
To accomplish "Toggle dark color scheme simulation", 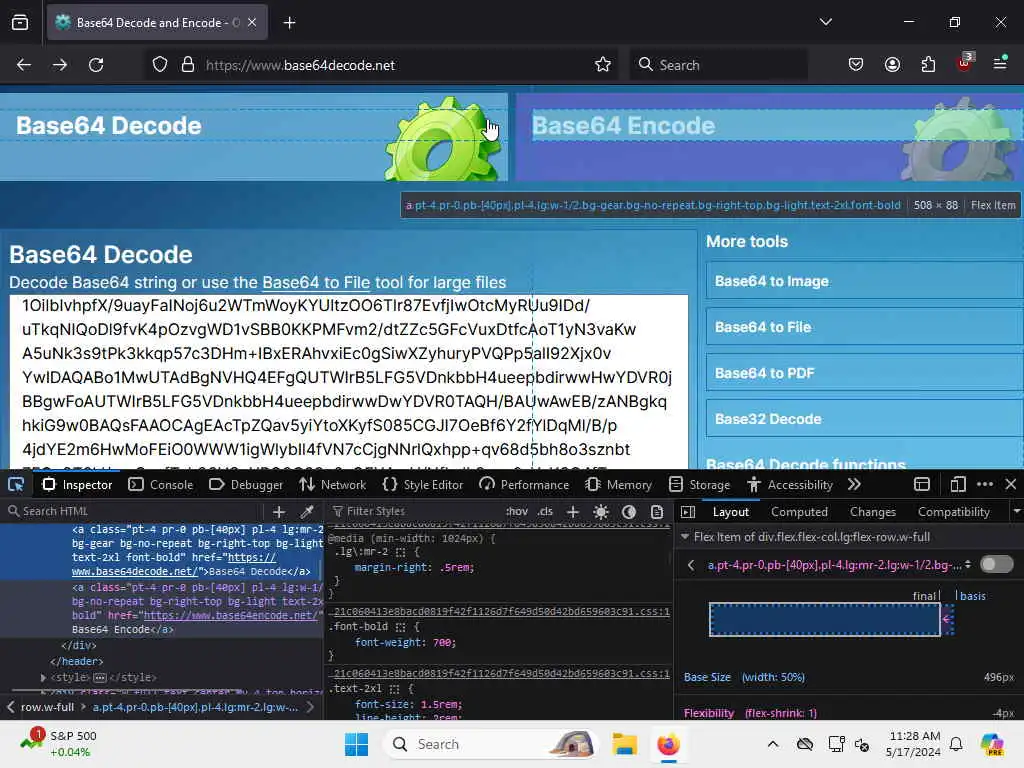I will 629,511.
